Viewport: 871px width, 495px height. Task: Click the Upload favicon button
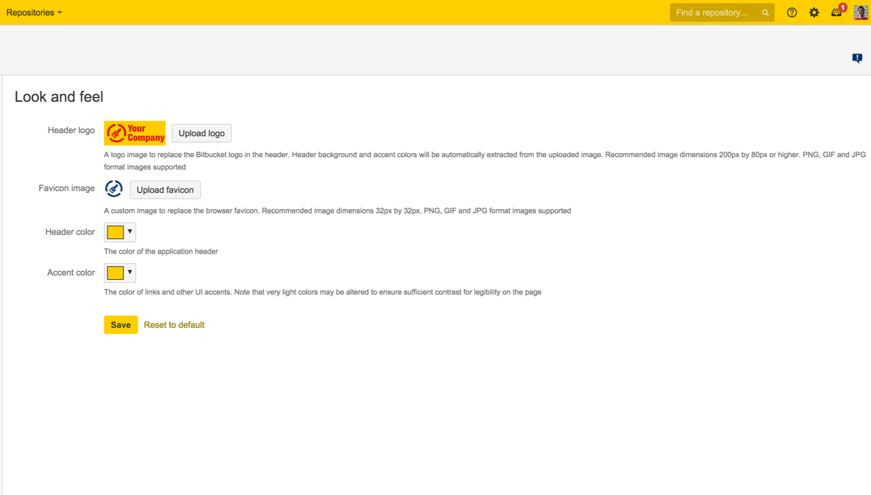tap(165, 190)
